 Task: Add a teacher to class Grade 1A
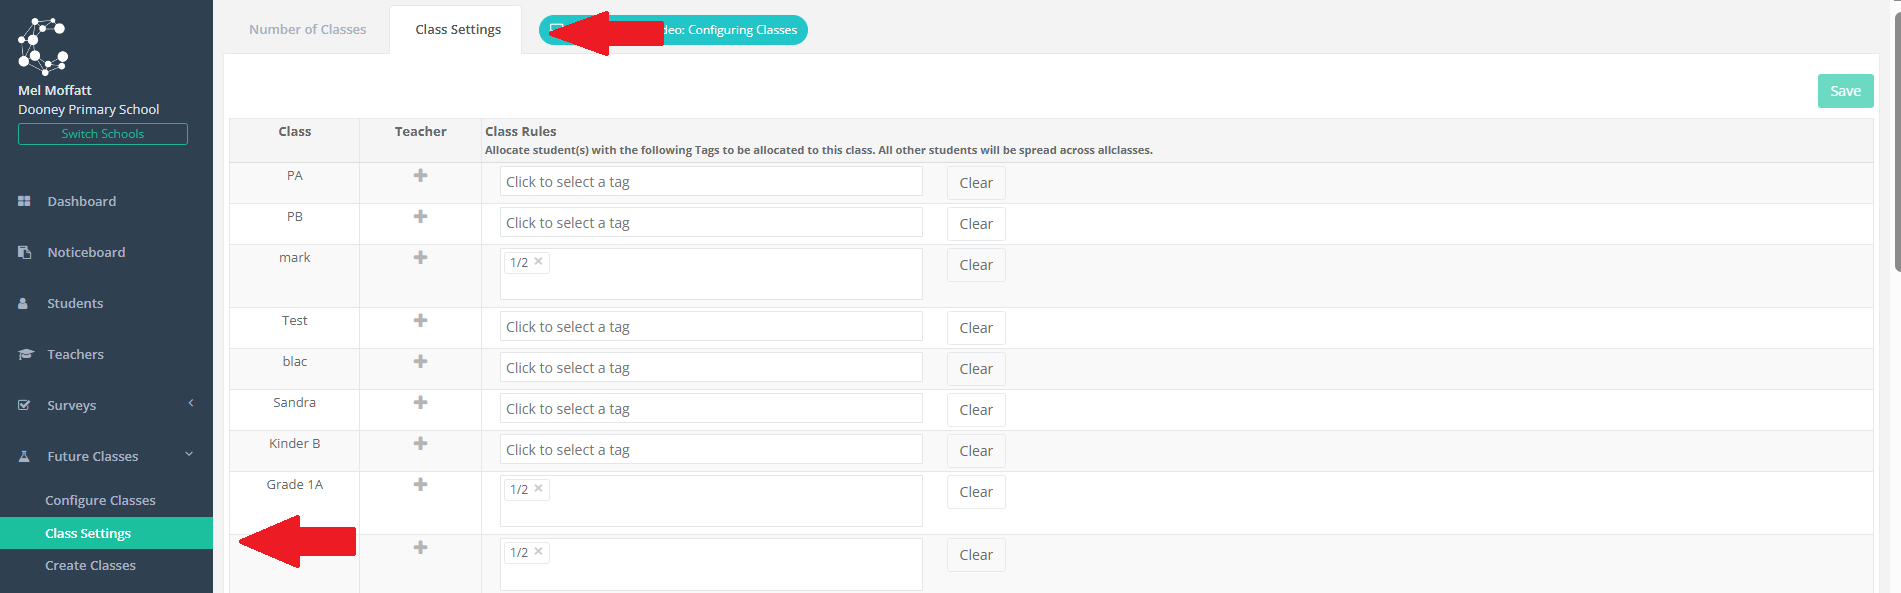tap(421, 484)
